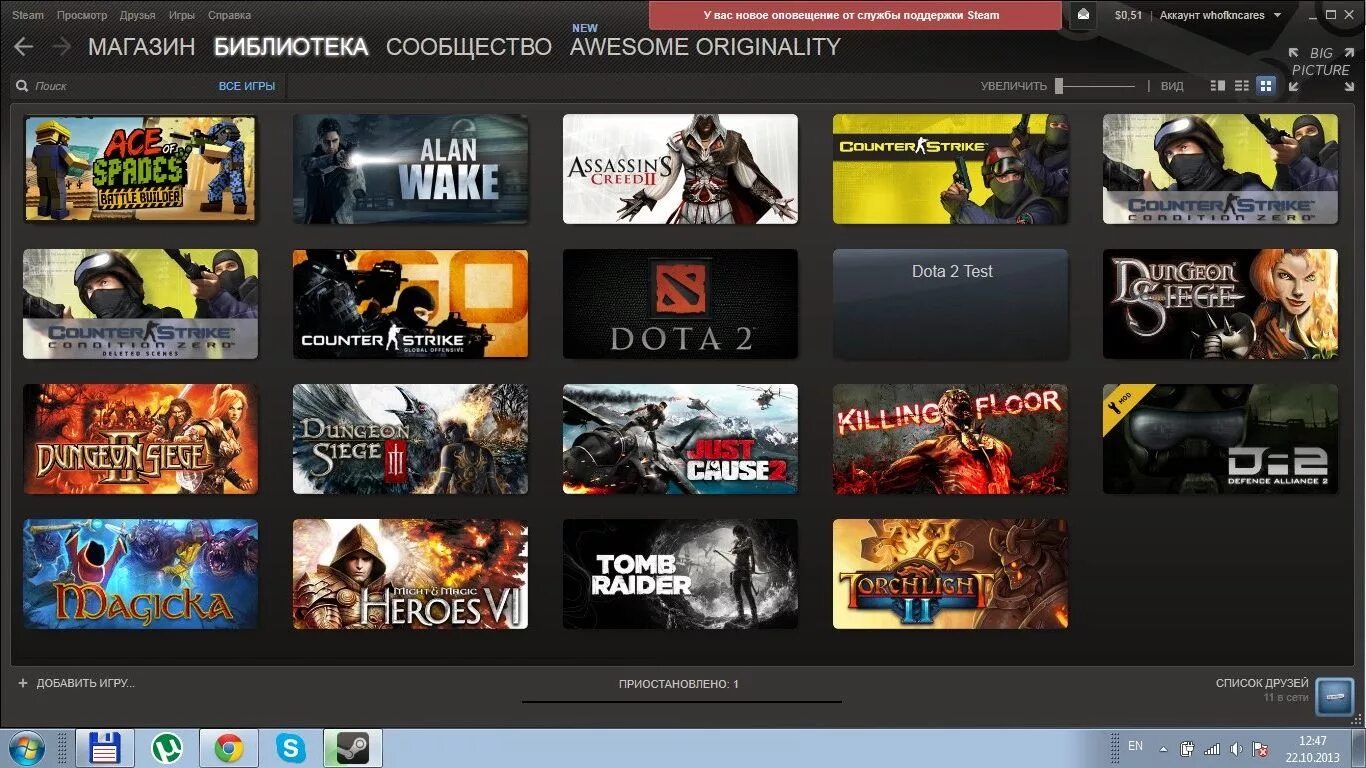
Task: Open Action Center flag tray icon
Action: 1260,748
